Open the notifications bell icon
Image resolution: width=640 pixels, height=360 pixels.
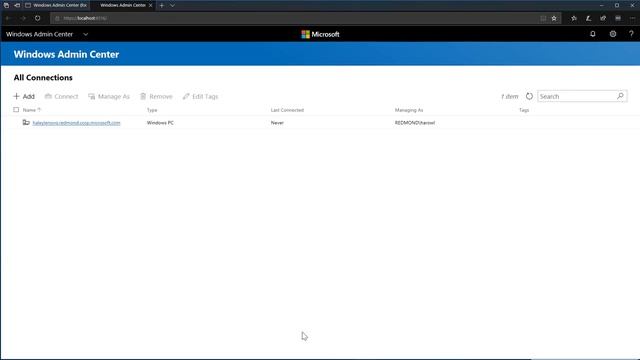(593, 34)
